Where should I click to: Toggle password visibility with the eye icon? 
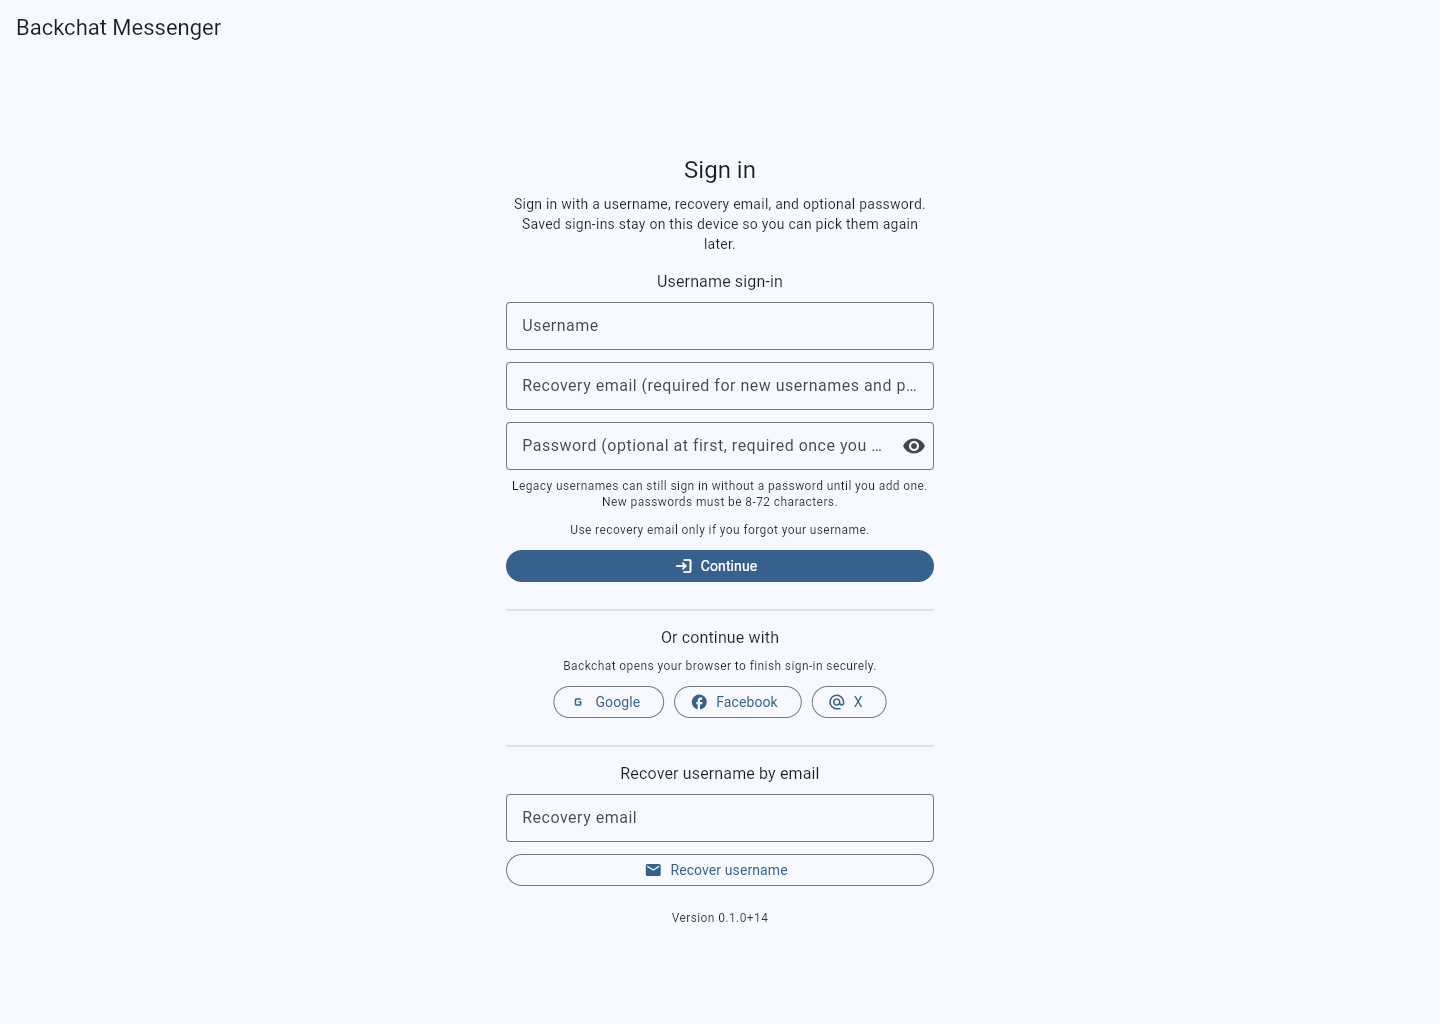pos(913,446)
